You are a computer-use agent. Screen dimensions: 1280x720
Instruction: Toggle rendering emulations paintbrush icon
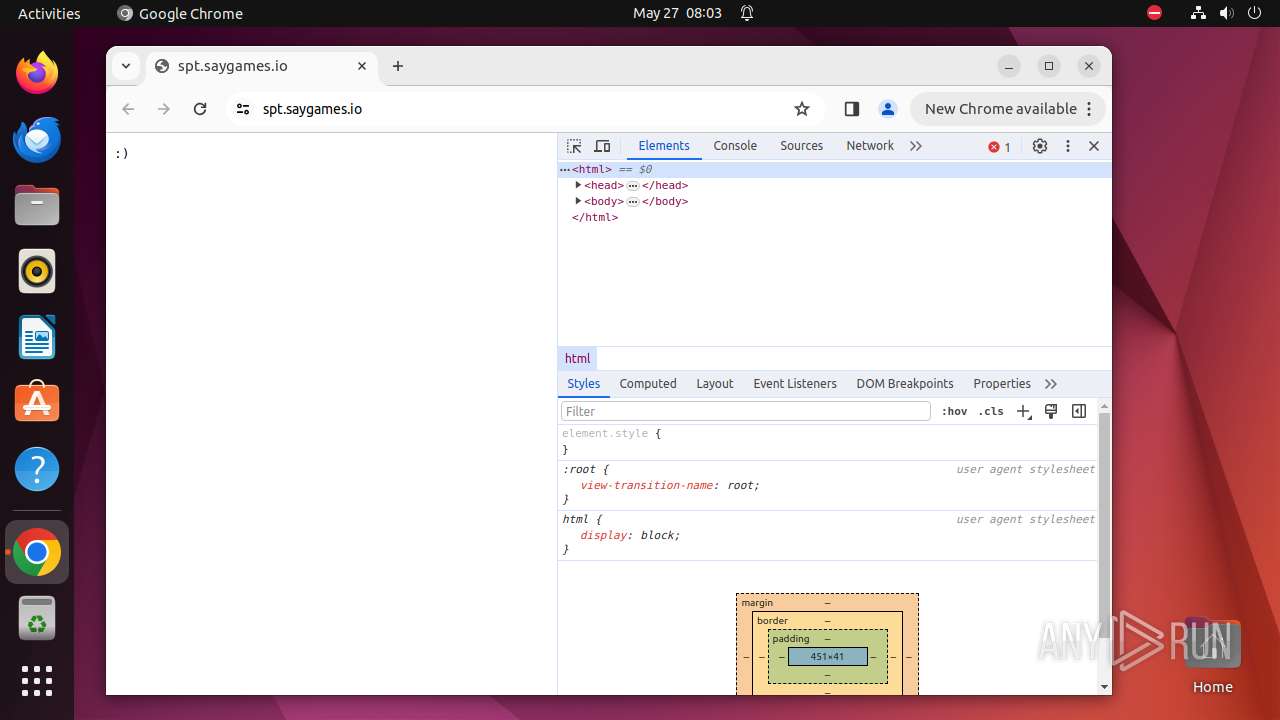click(1051, 411)
